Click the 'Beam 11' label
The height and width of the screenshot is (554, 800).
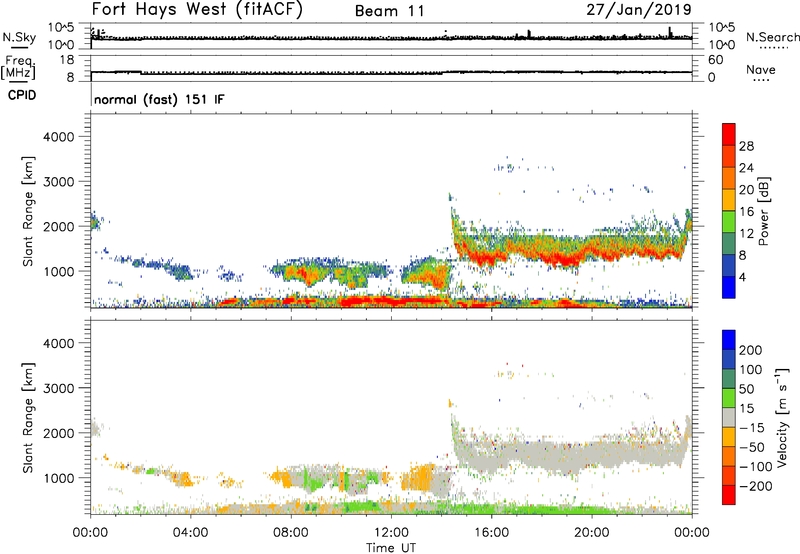coord(390,11)
